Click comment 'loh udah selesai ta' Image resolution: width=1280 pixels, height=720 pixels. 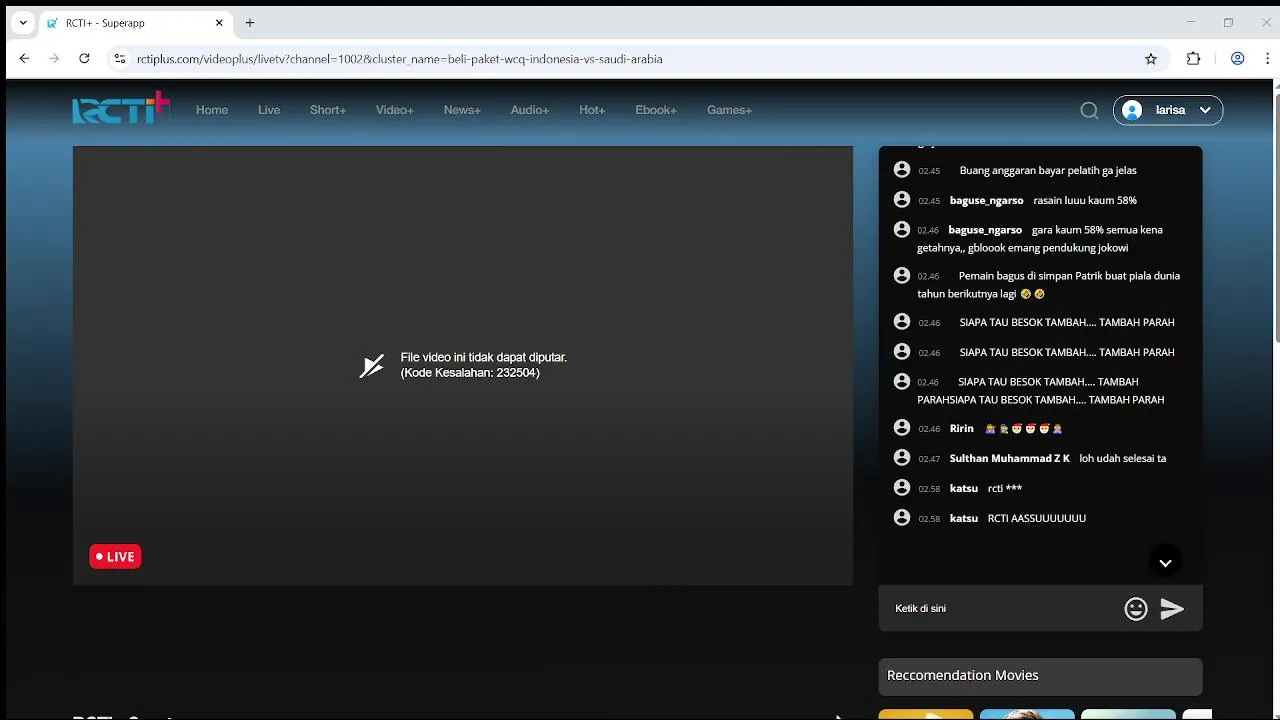(x=1122, y=458)
